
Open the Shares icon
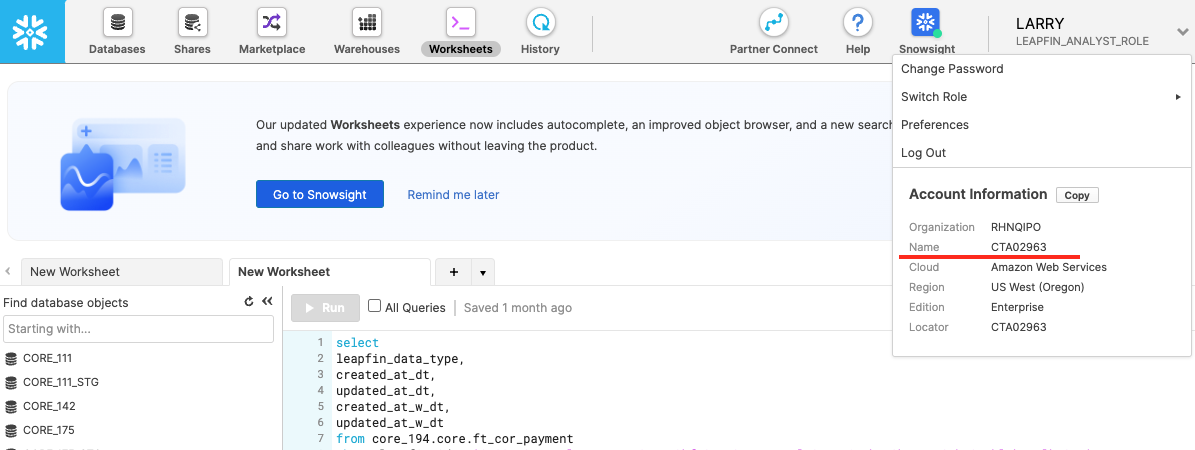point(192,23)
